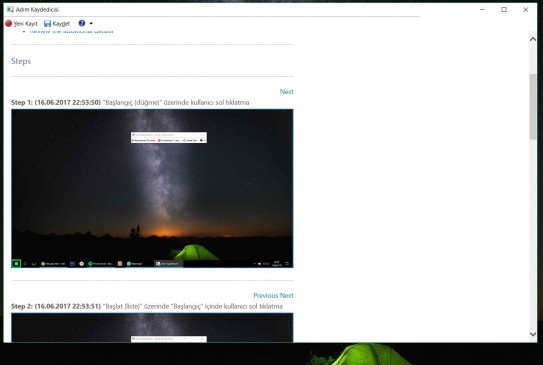Viewport: 543px width, 365px height.
Task: Click the scrollbar down arrow
Action: pyautogui.click(x=533, y=334)
